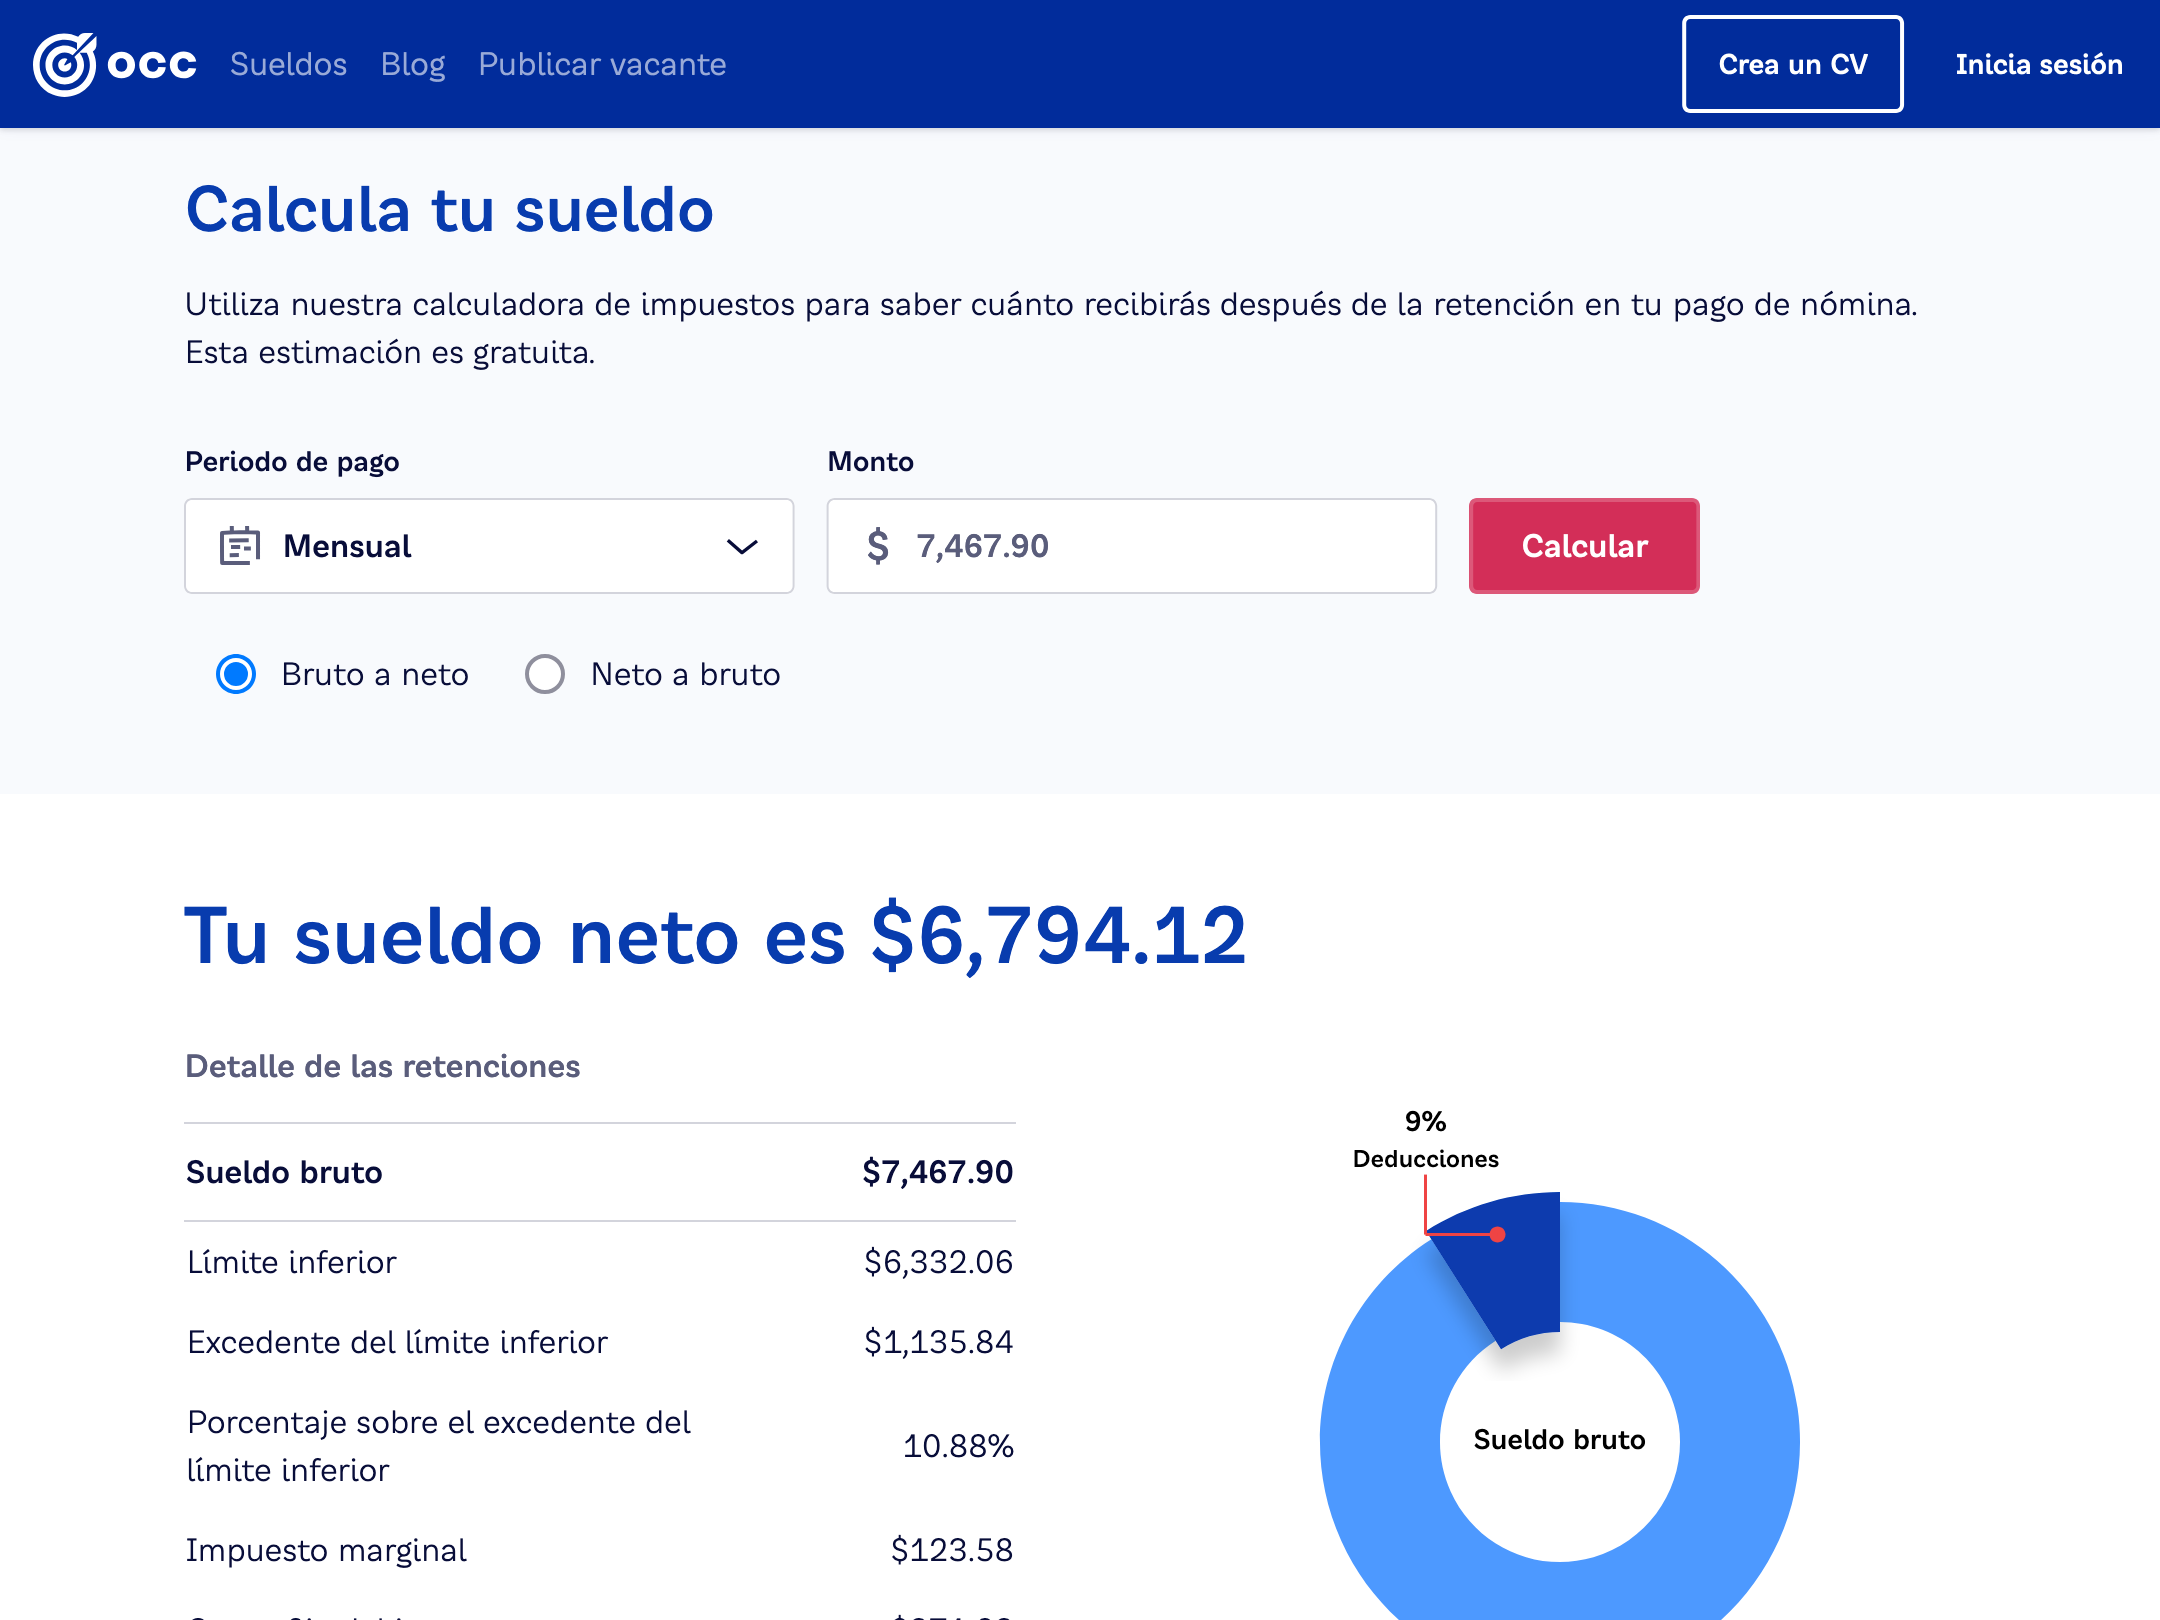This screenshot has height=1620, width=2160.
Task: Click the dollar sign icon in Monto
Action: 877,546
